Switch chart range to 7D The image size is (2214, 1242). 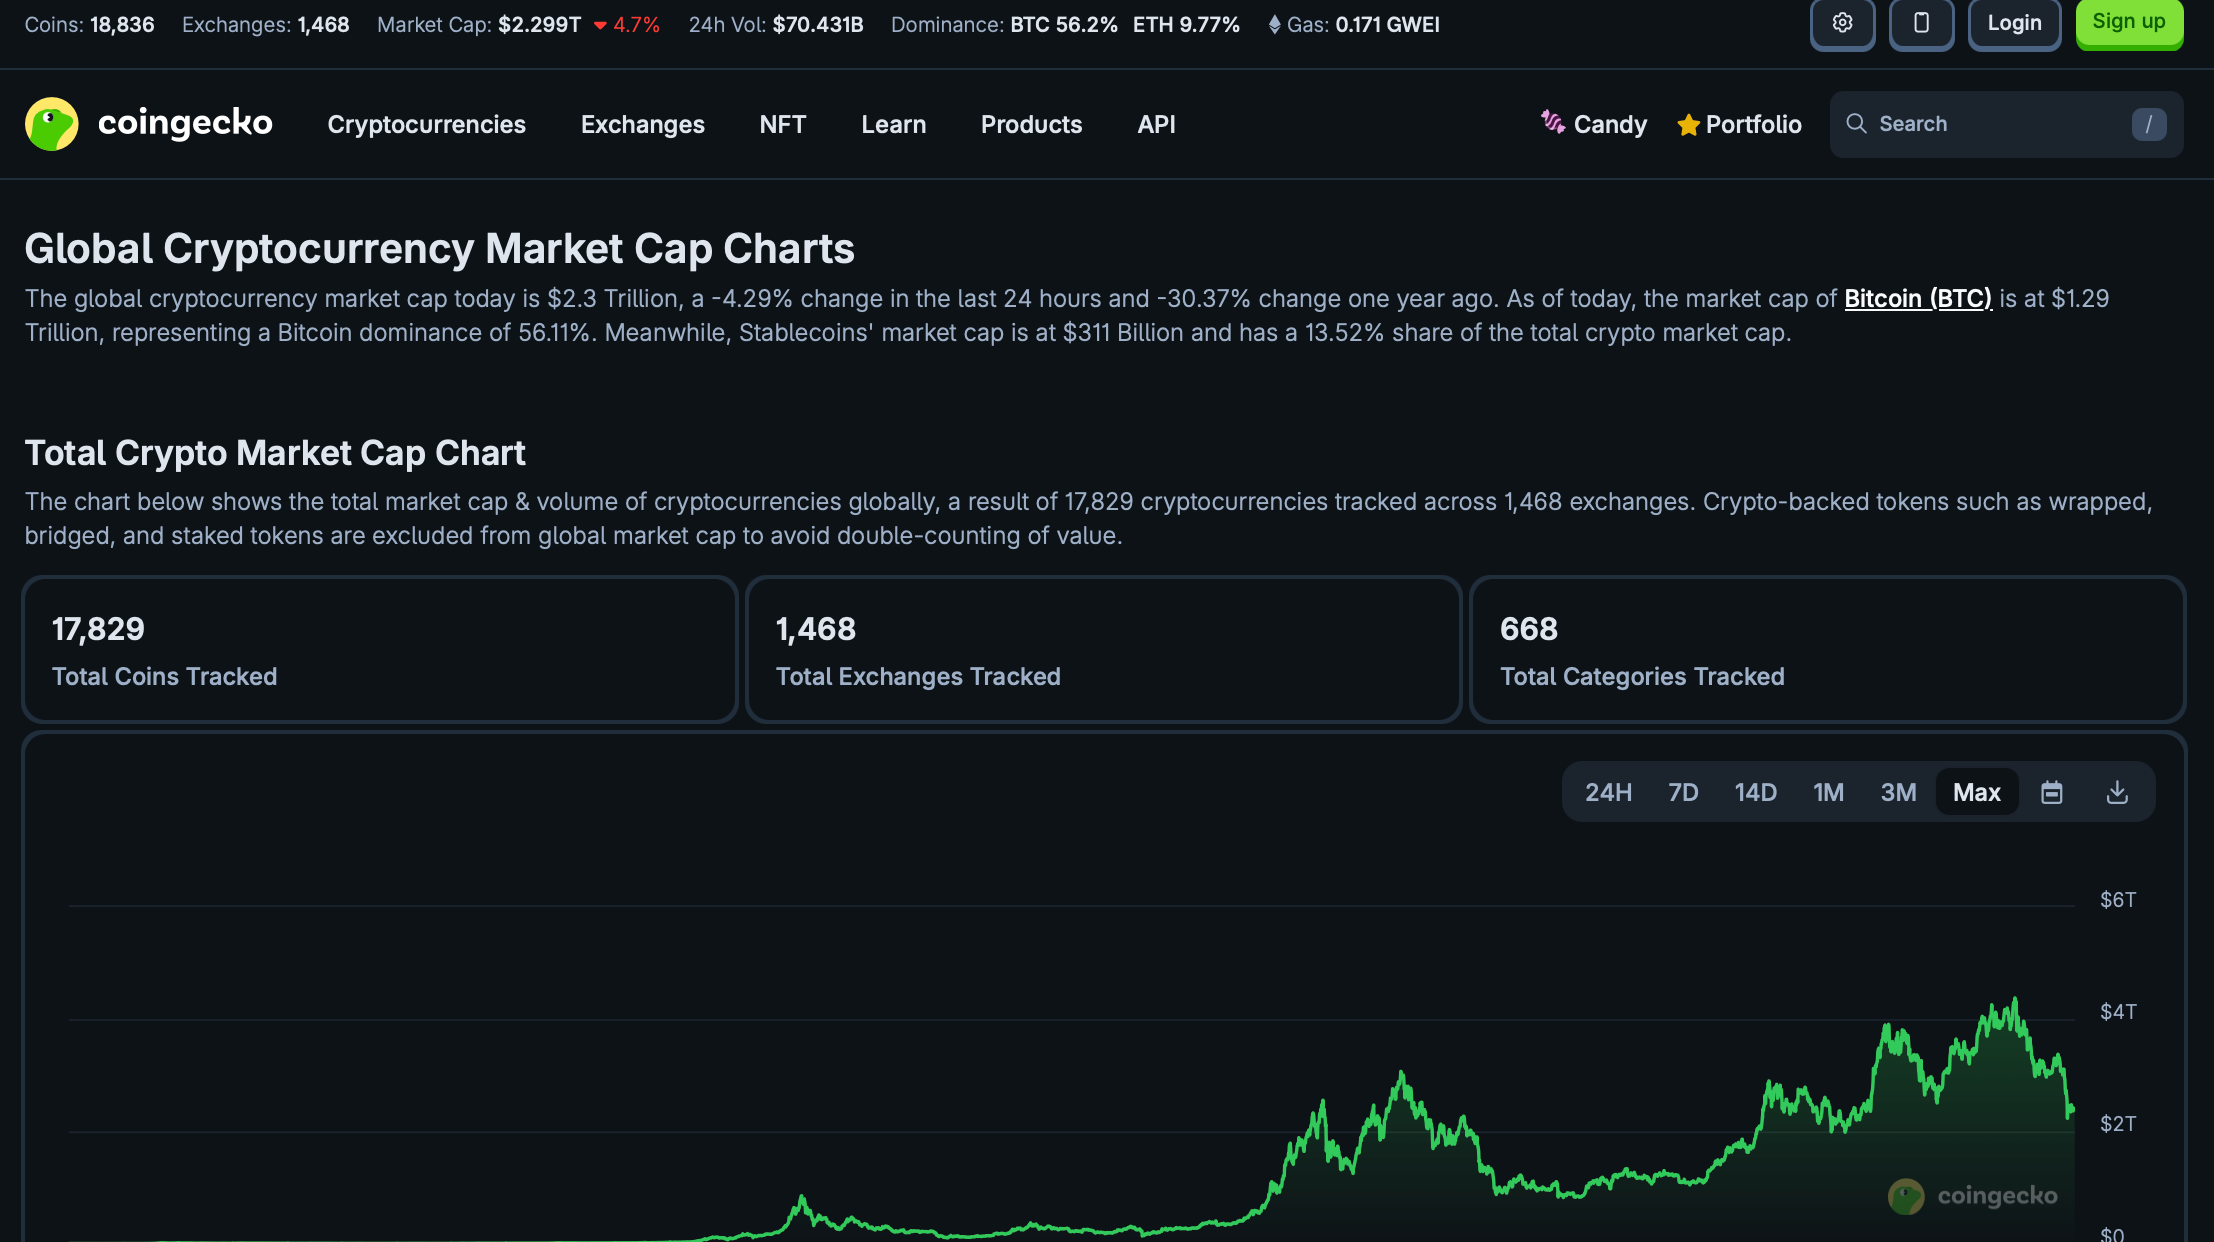(1683, 793)
